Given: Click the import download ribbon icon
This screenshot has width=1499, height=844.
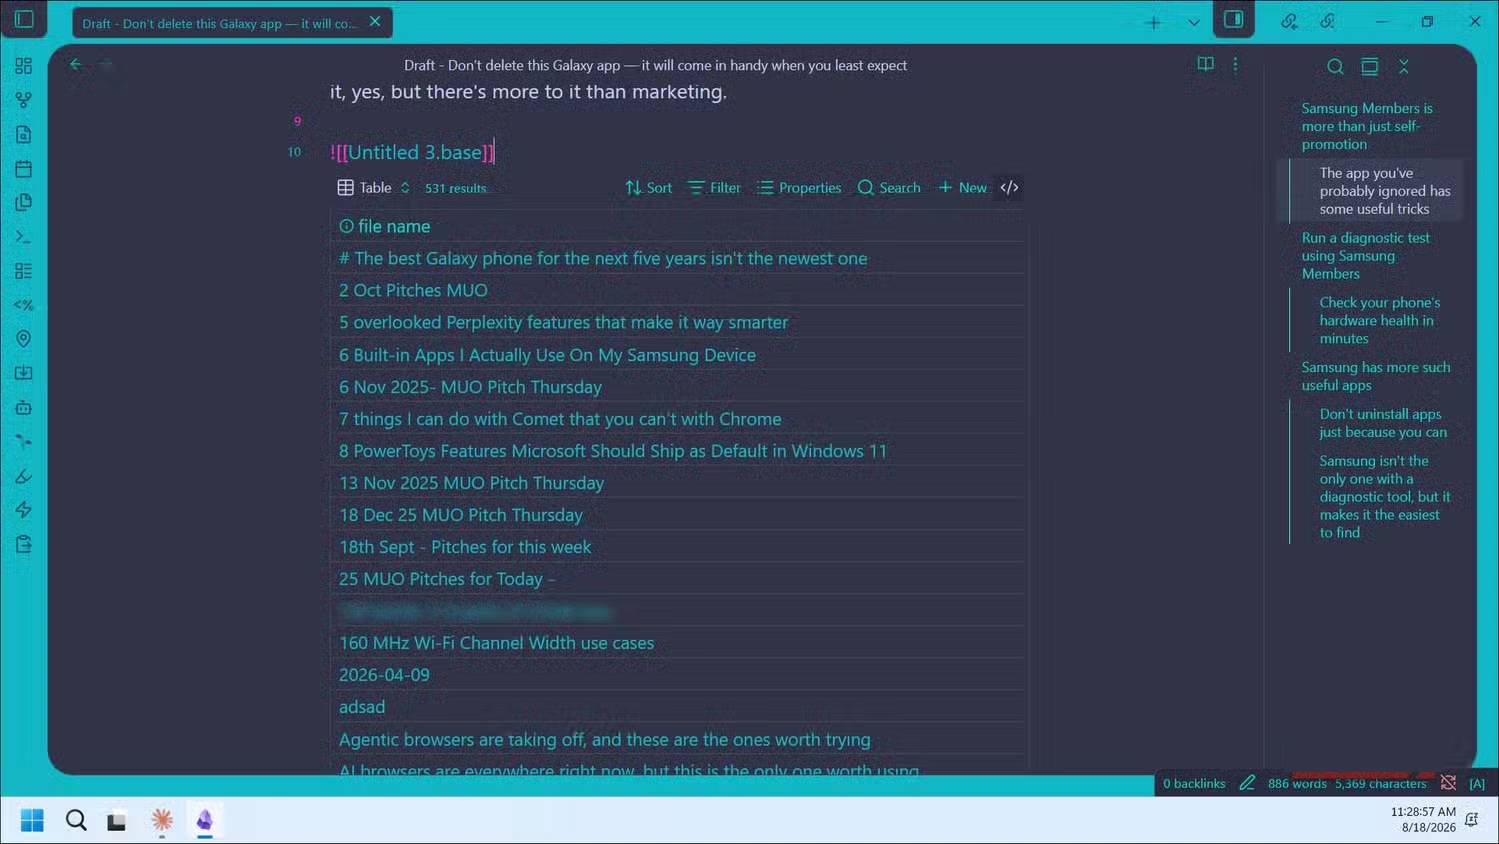Looking at the screenshot, I should tap(24, 373).
